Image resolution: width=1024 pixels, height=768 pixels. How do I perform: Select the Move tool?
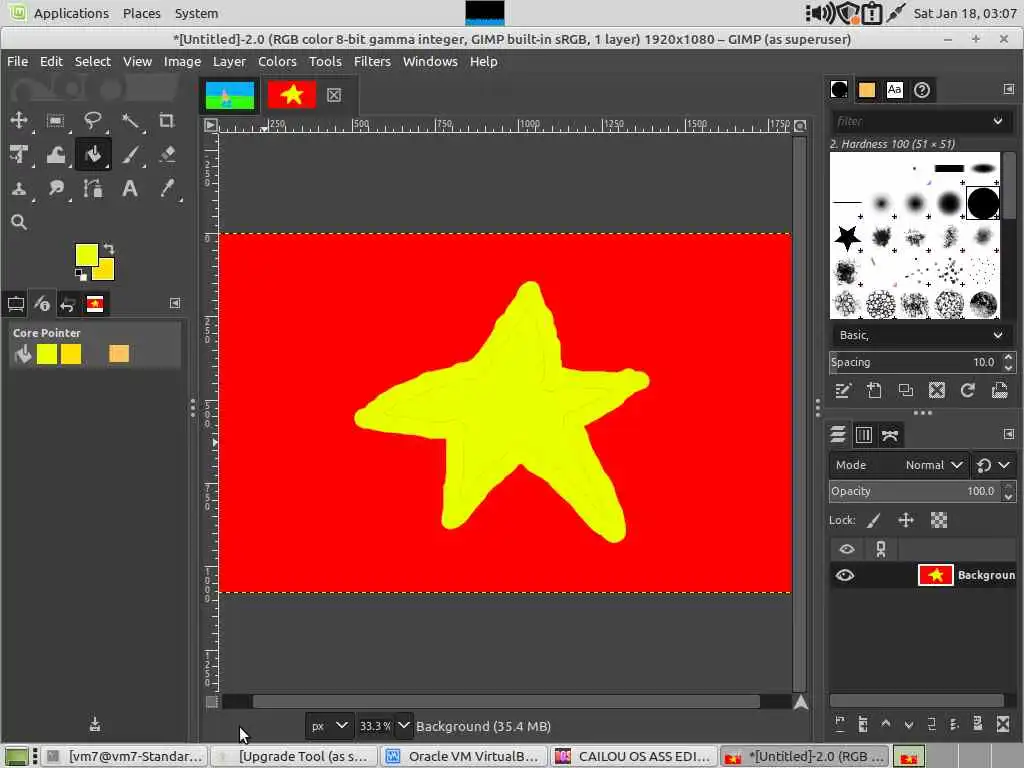[19, 120]
